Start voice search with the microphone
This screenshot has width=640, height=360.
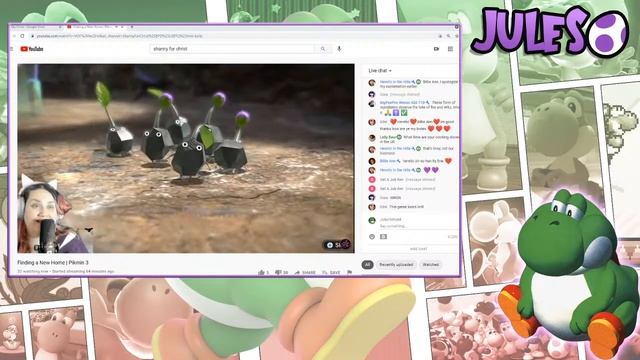pos(339,49)
